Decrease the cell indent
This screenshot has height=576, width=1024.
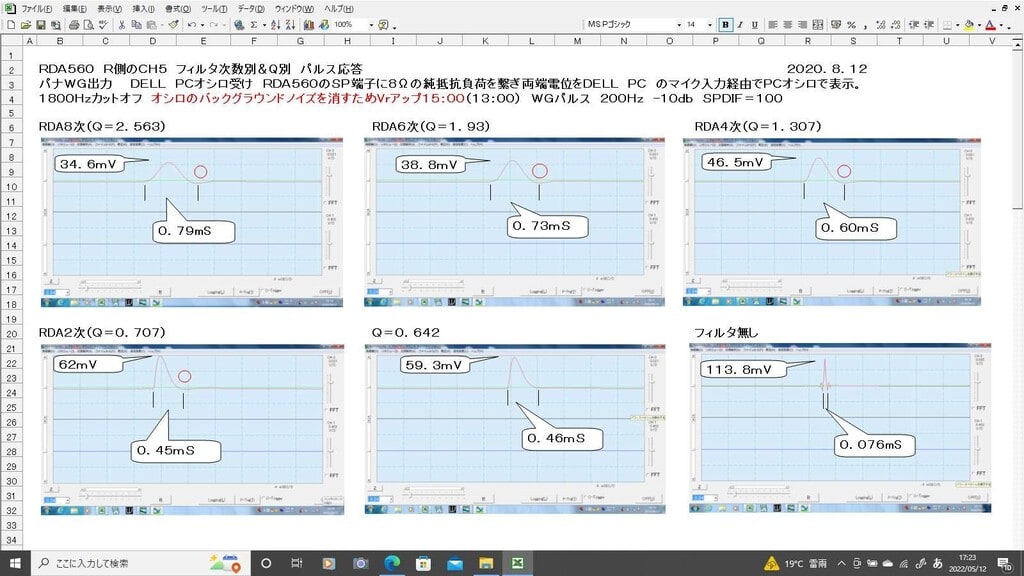click(914, 25)
